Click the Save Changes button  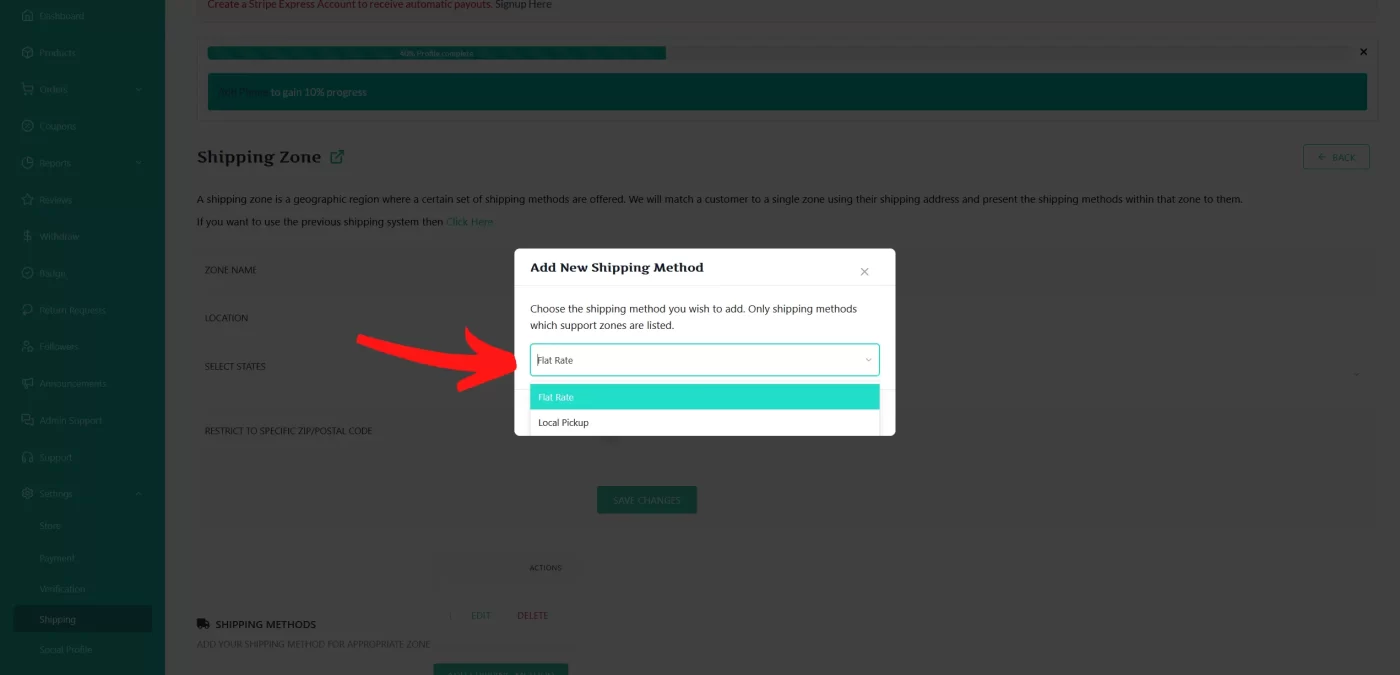pyautogui.click(x=646, y=500)
